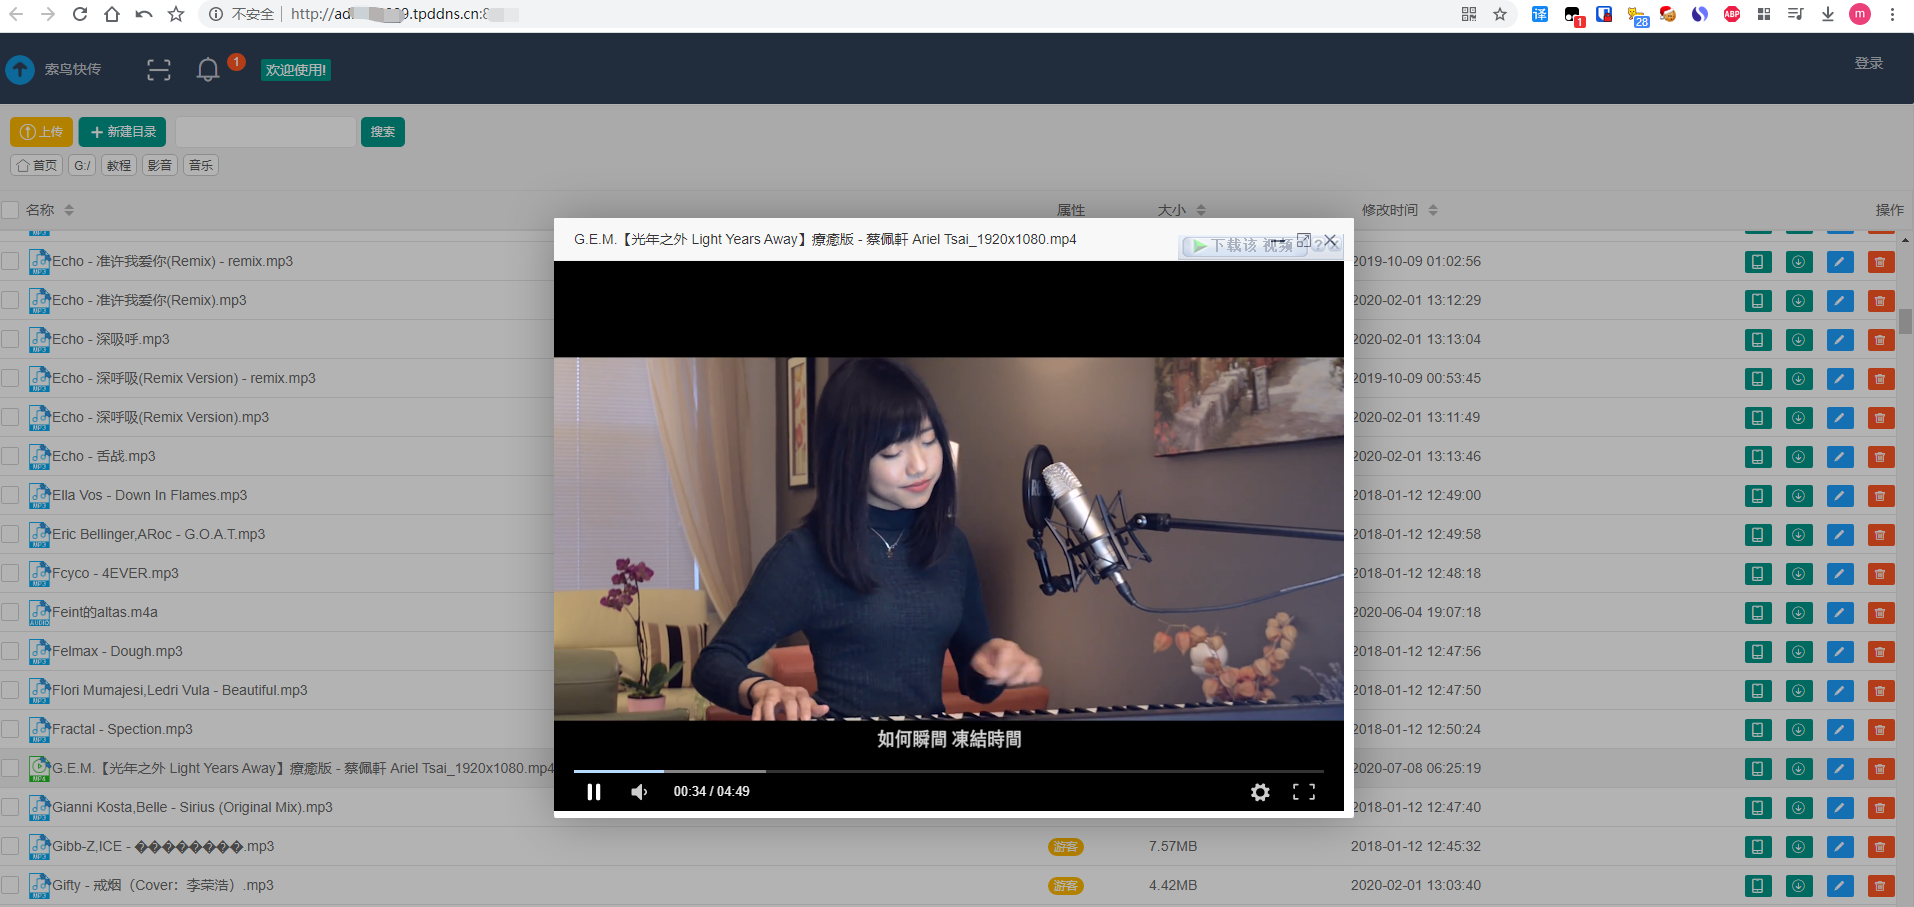Open the AdBlock (ABP) extension icon
Screen dimensions: 1914x907
pos(1732,14)
